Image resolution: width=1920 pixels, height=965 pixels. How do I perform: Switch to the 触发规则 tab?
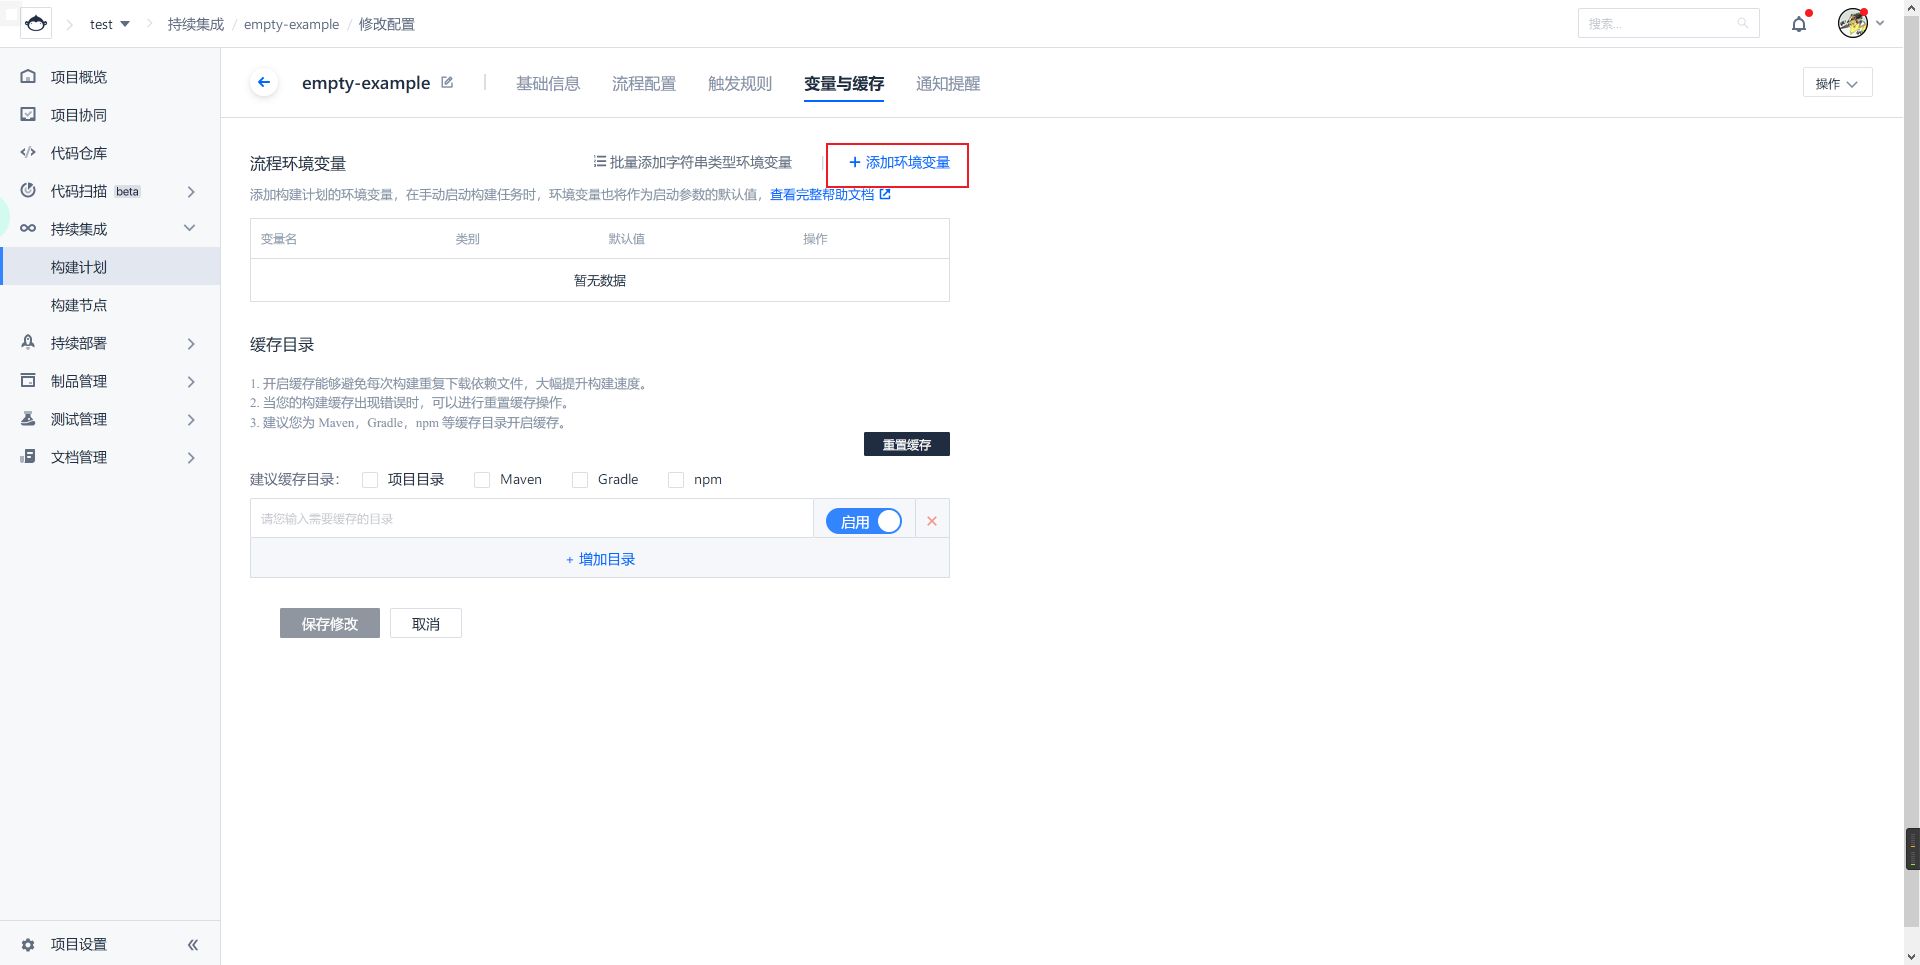click(740, 84)
